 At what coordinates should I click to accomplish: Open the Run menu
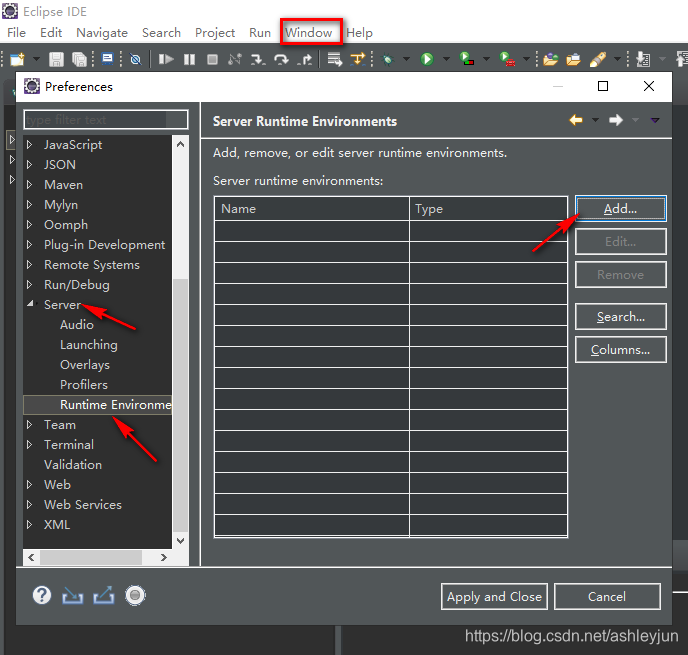260,32
